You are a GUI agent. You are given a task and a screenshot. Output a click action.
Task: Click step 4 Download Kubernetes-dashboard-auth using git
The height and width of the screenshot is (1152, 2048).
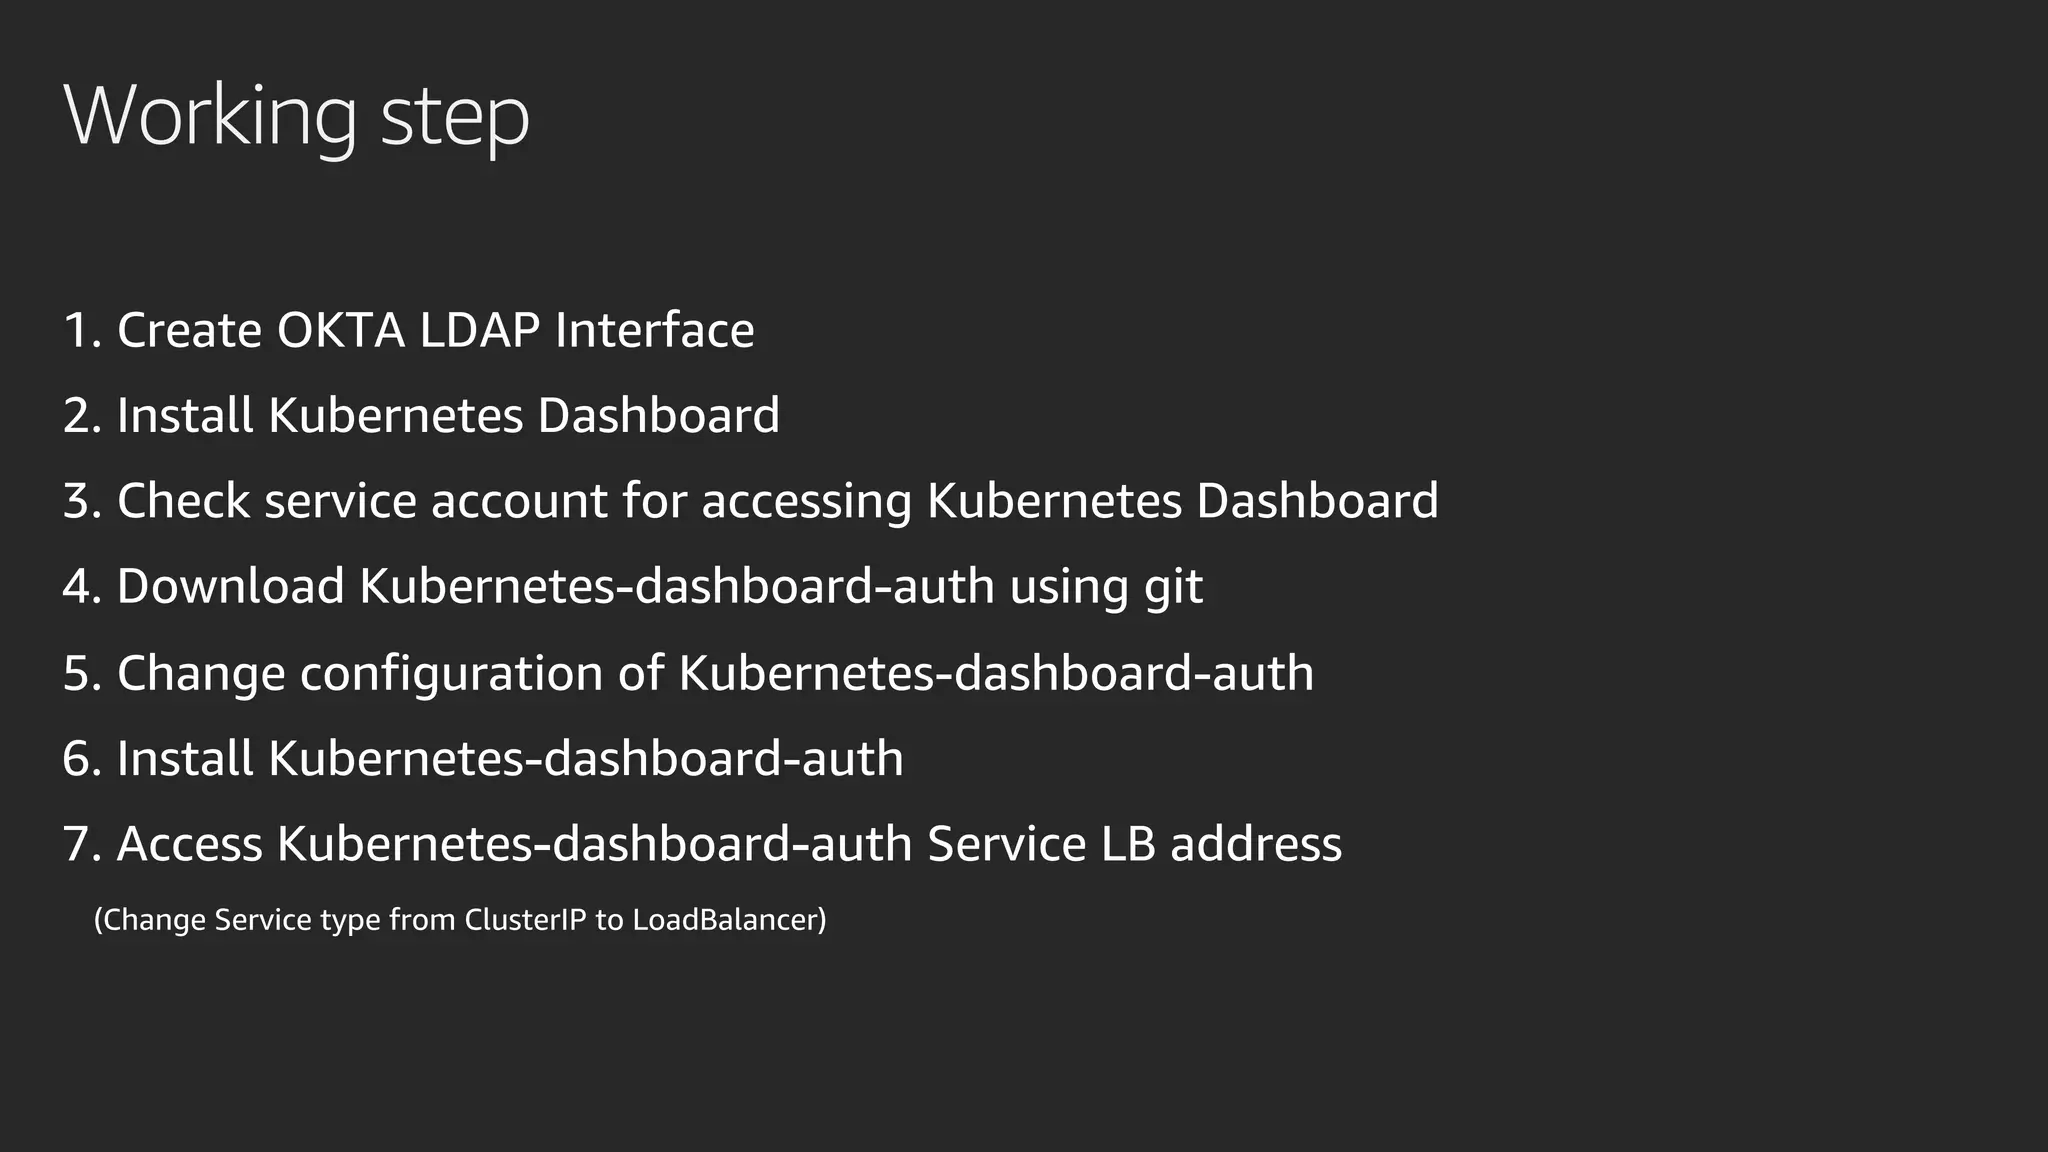coord(632,587)
